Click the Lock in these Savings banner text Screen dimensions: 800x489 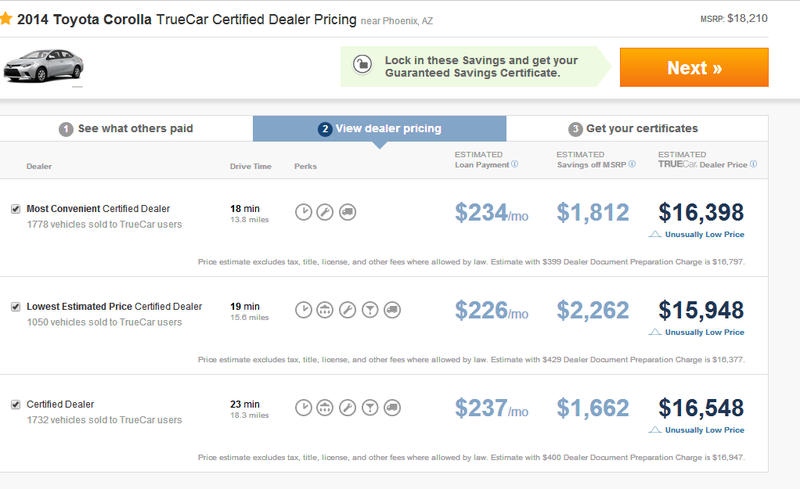point(481,66)
